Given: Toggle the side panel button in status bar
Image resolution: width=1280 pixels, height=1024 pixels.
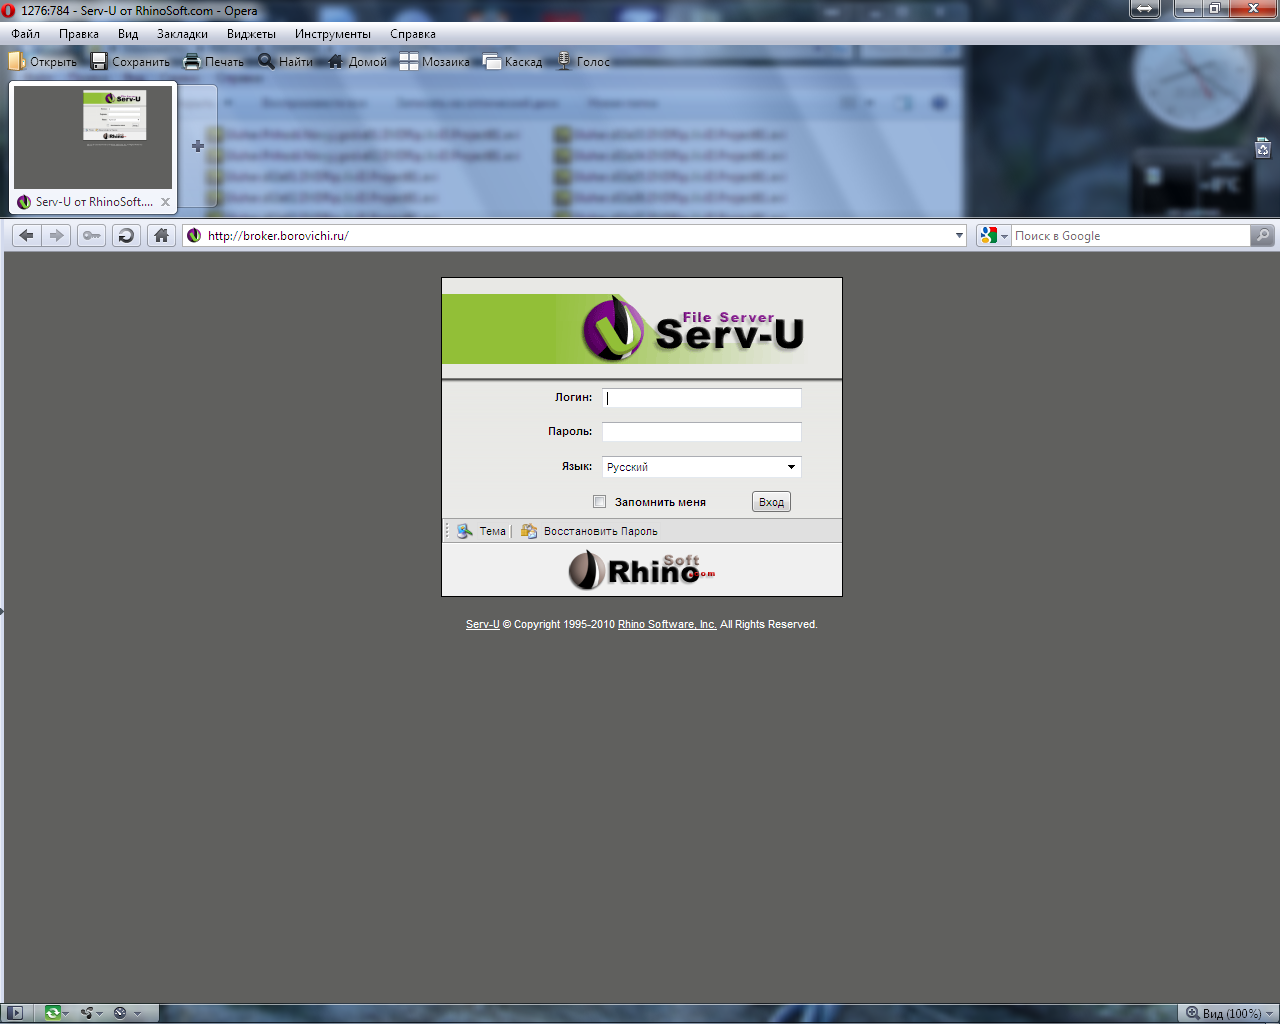Looking at the screenshot, I should coord(15,1013).
